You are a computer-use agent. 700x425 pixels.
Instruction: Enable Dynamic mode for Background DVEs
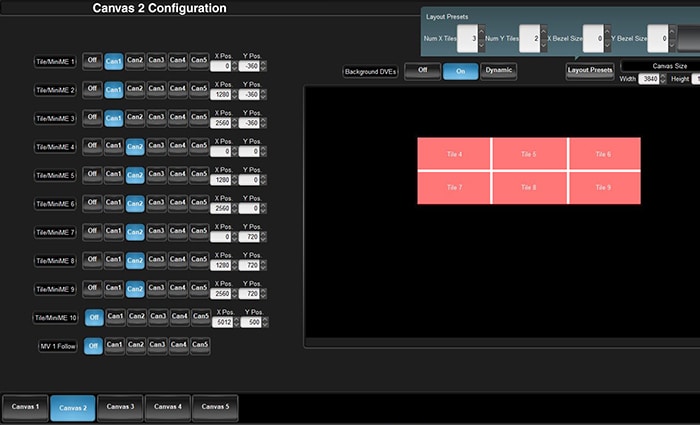tap(498, 71)
